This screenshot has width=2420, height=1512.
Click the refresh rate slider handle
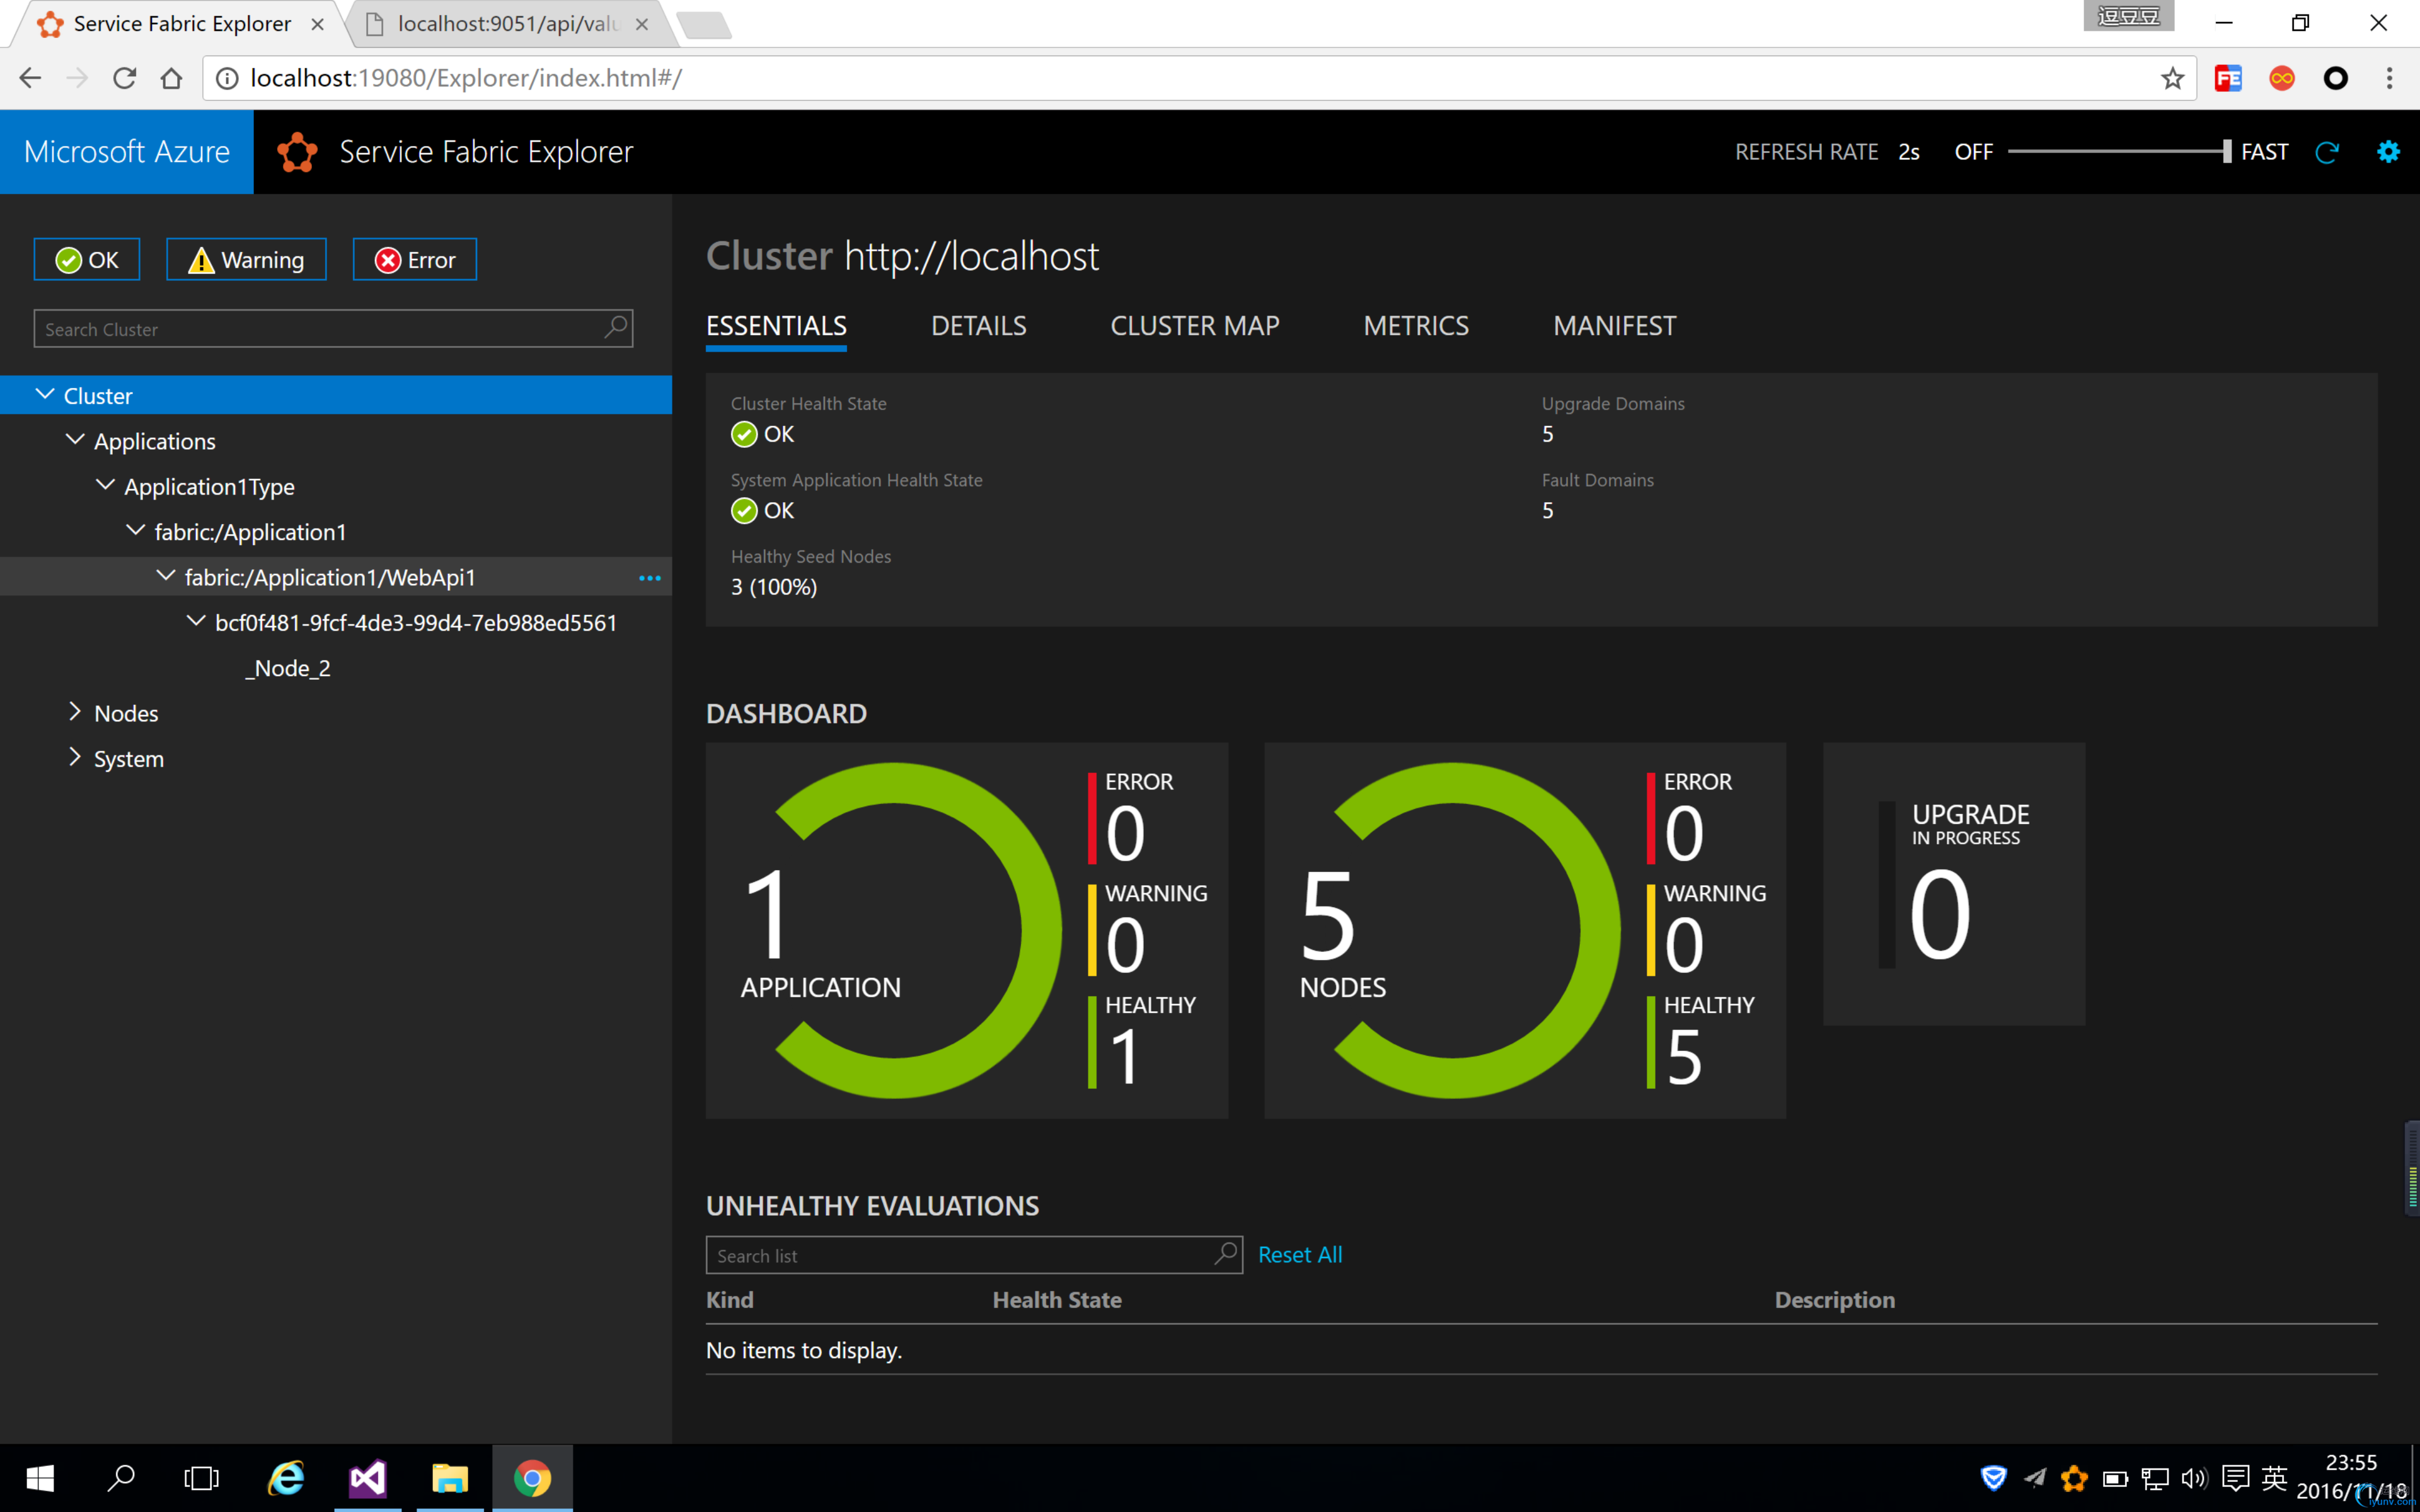2226,152
